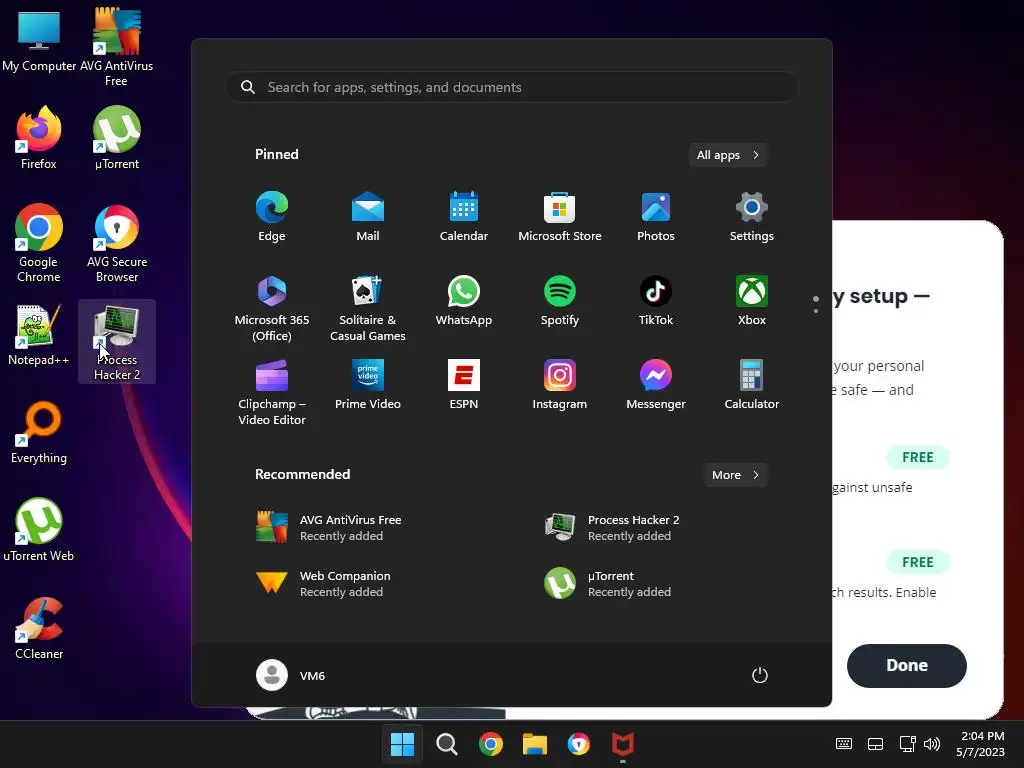Open Messenger pinned app
Viewport: 1024px width, 768px height.
pyautogui.click(x=656, y=385)
